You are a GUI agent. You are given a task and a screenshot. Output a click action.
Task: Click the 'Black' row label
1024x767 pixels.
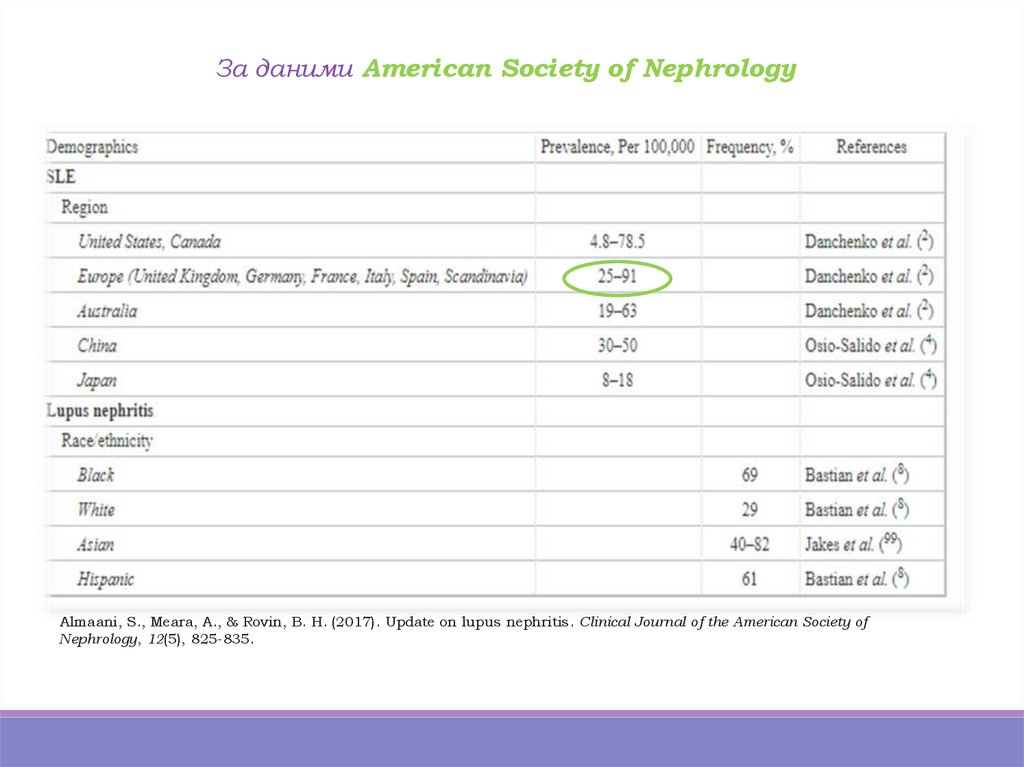[x=95, y=475]
